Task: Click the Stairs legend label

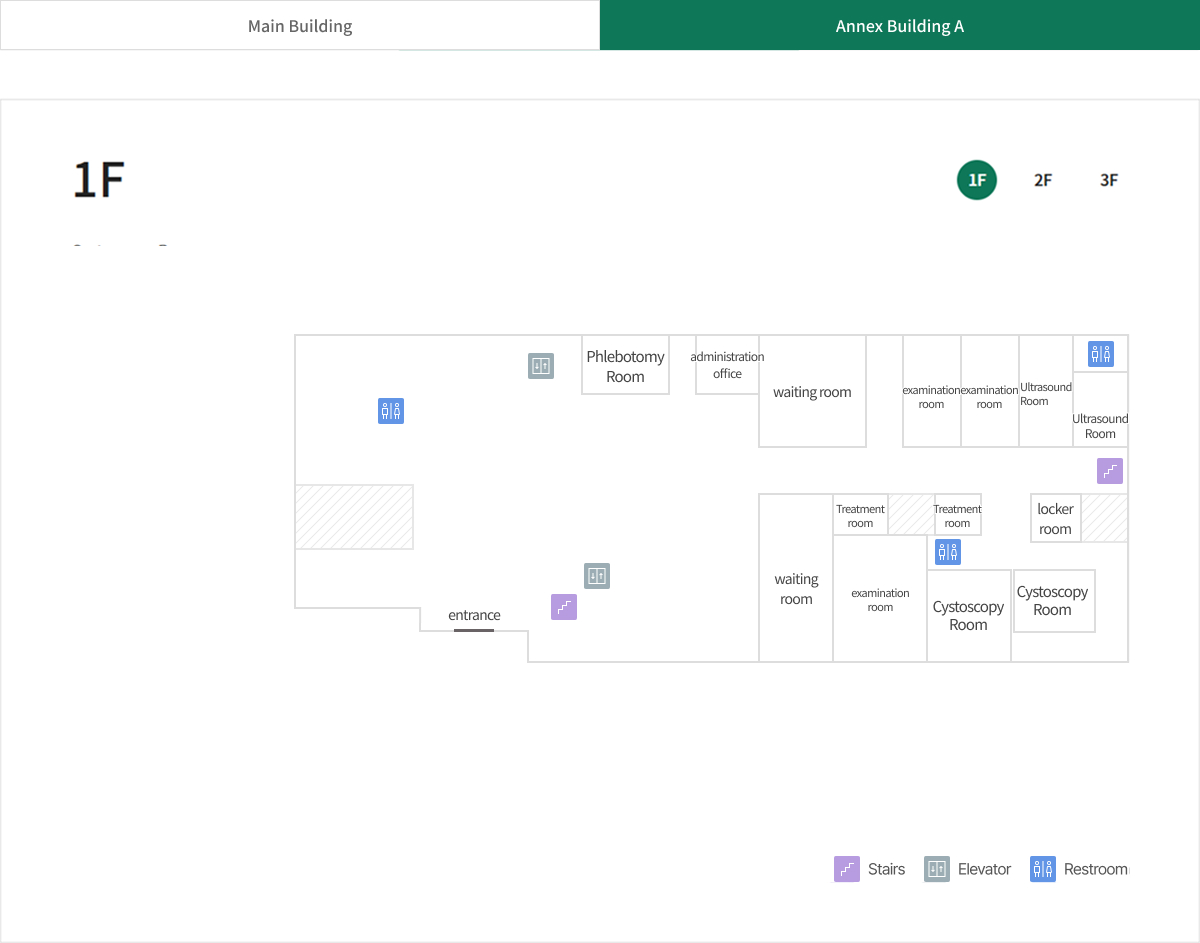Action: pos(887,869)
